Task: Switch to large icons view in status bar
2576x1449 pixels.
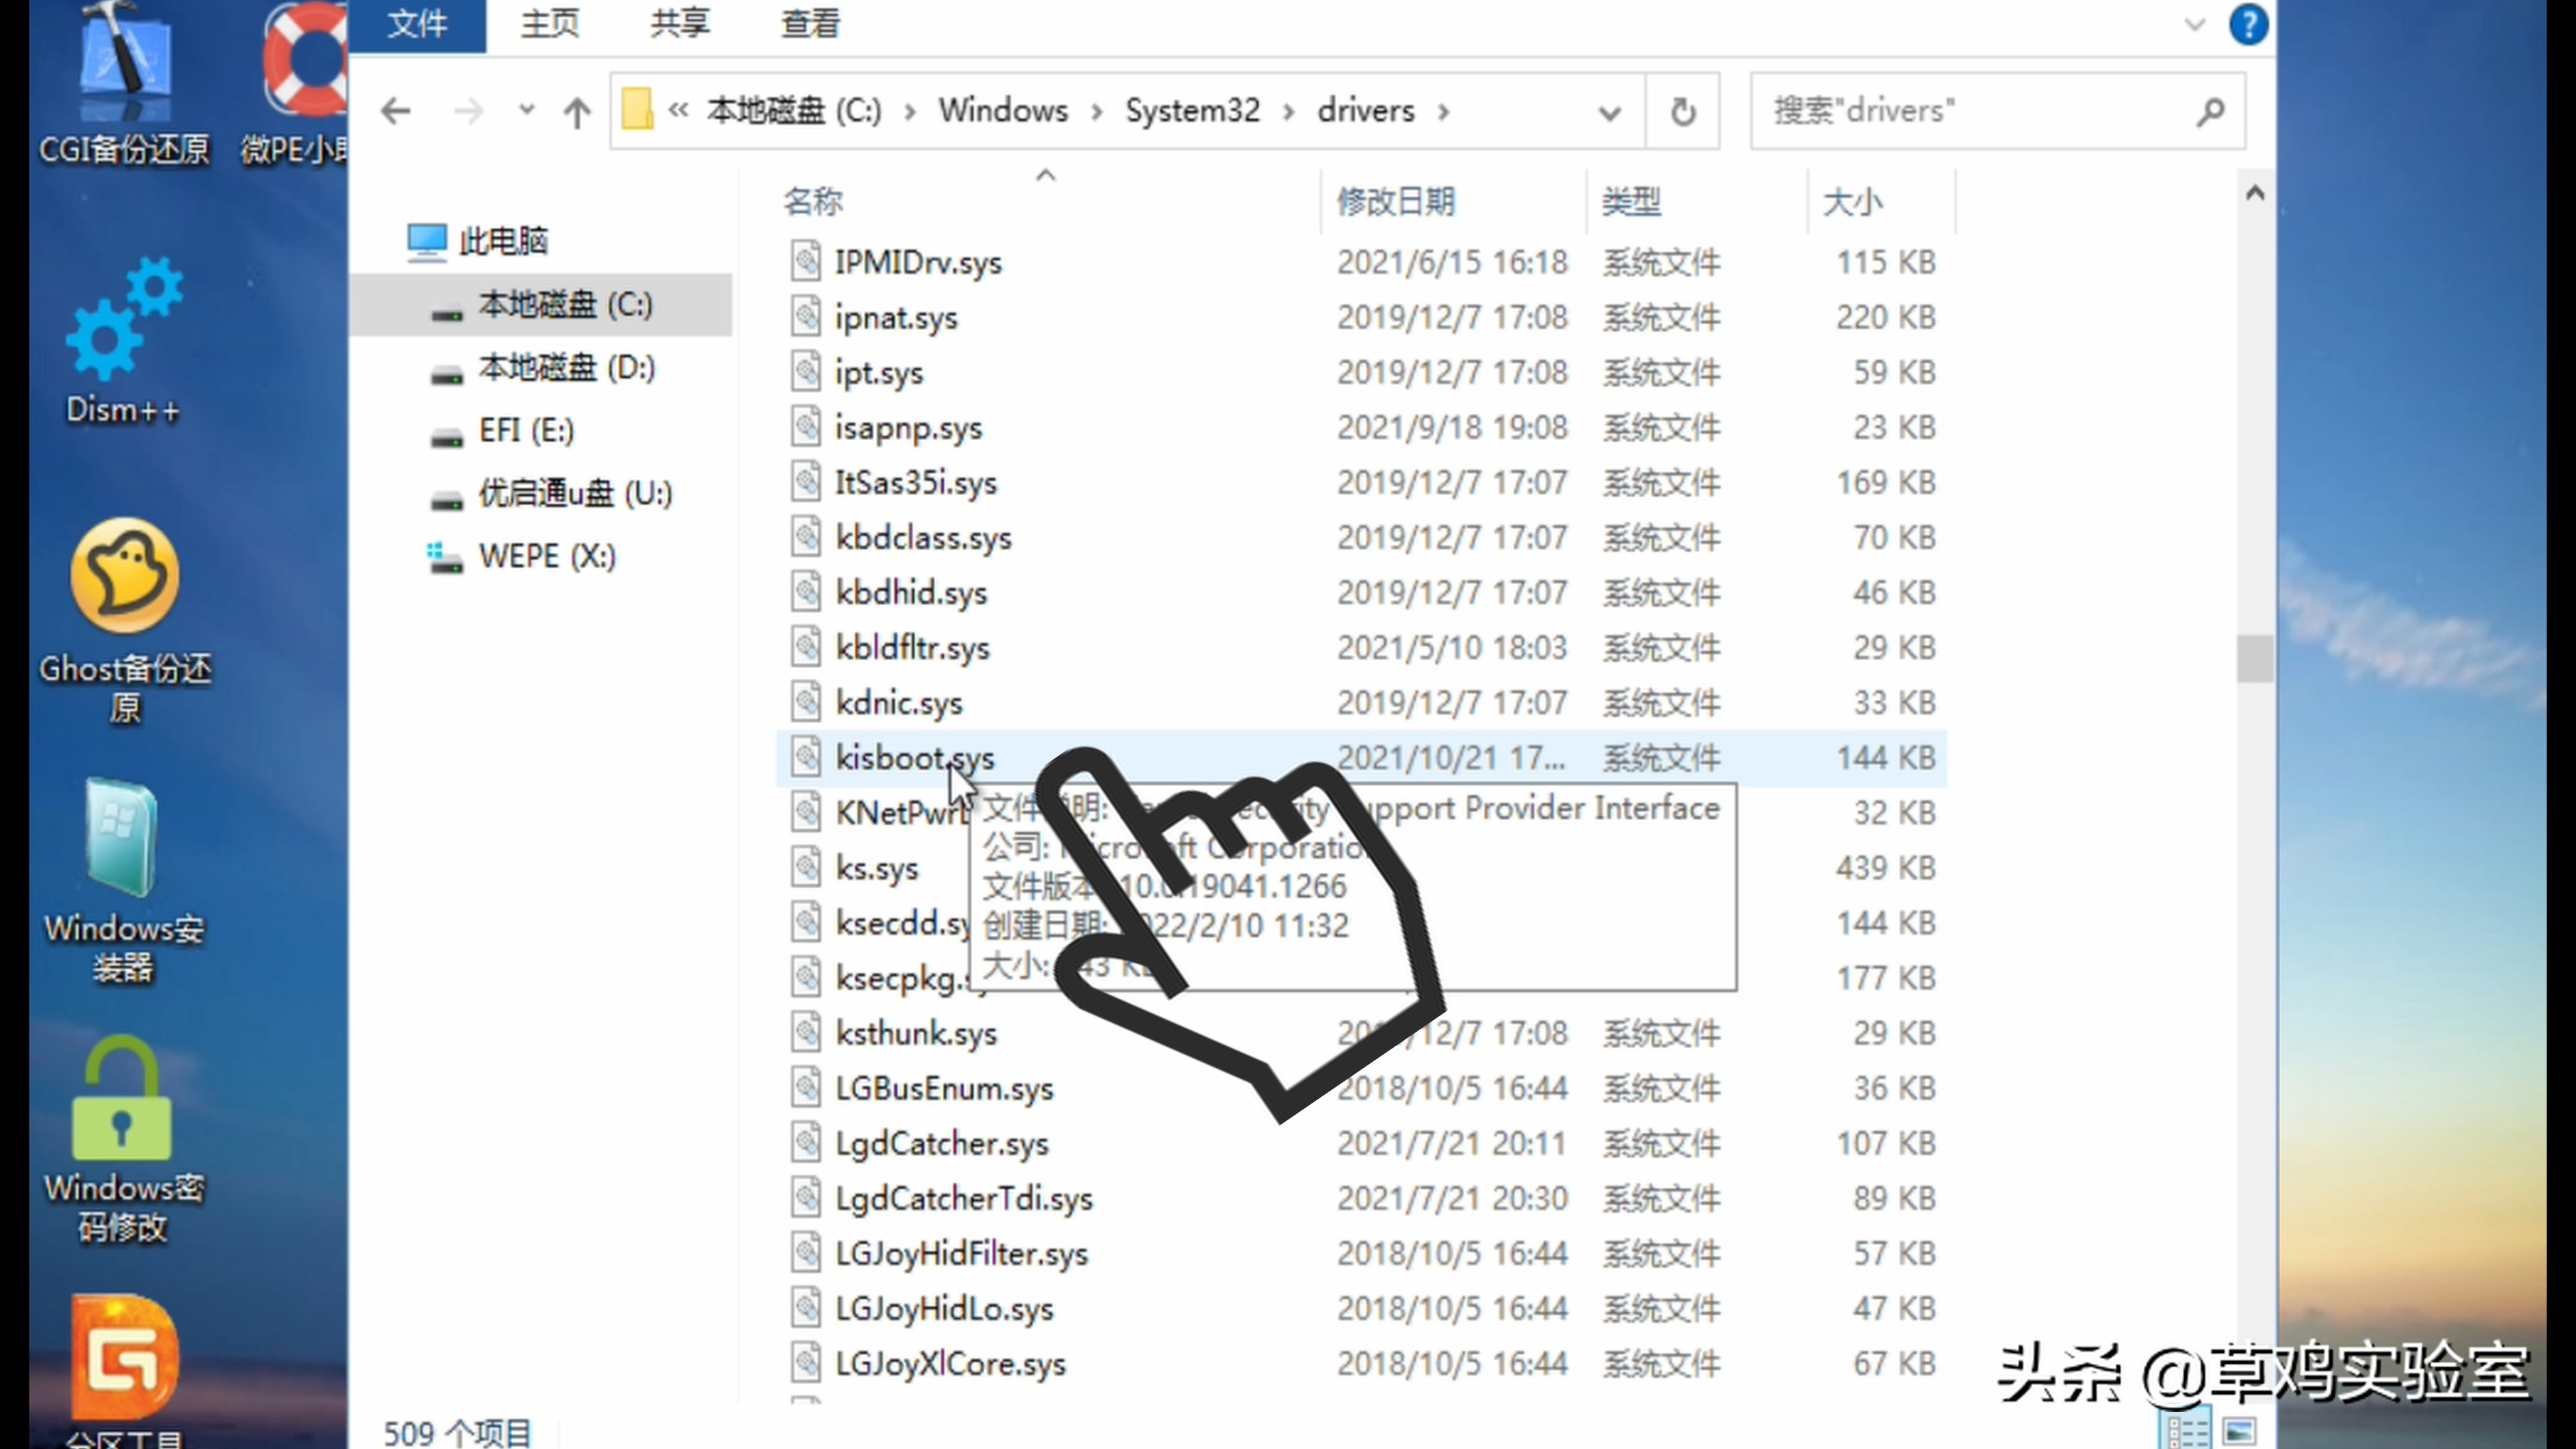Action: pos(2240,1431)
